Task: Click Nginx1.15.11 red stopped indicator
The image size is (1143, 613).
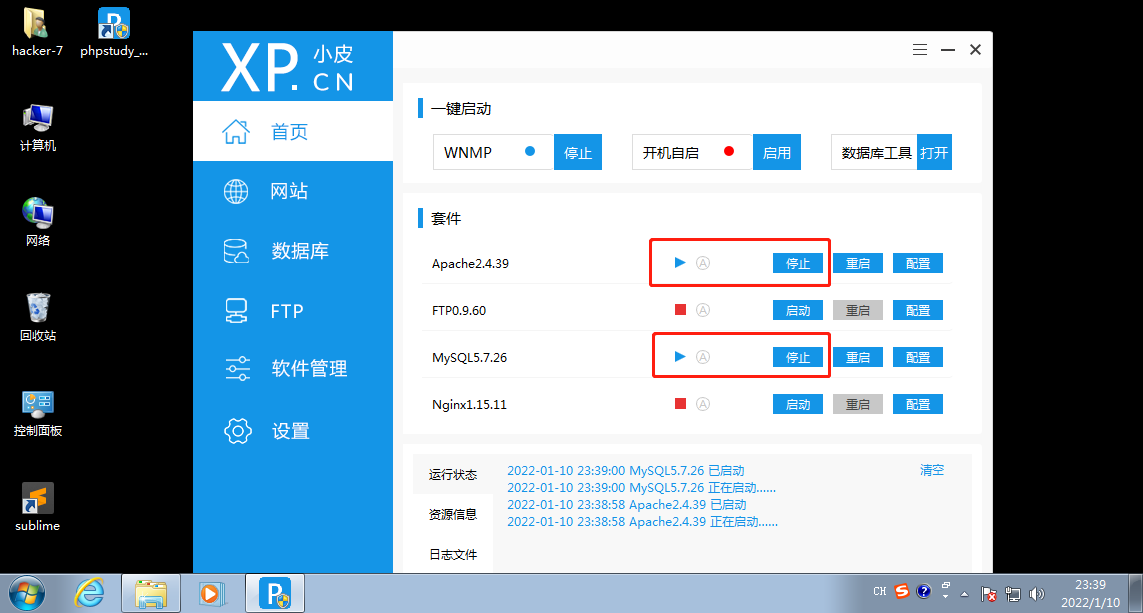Action: point(680,404)
